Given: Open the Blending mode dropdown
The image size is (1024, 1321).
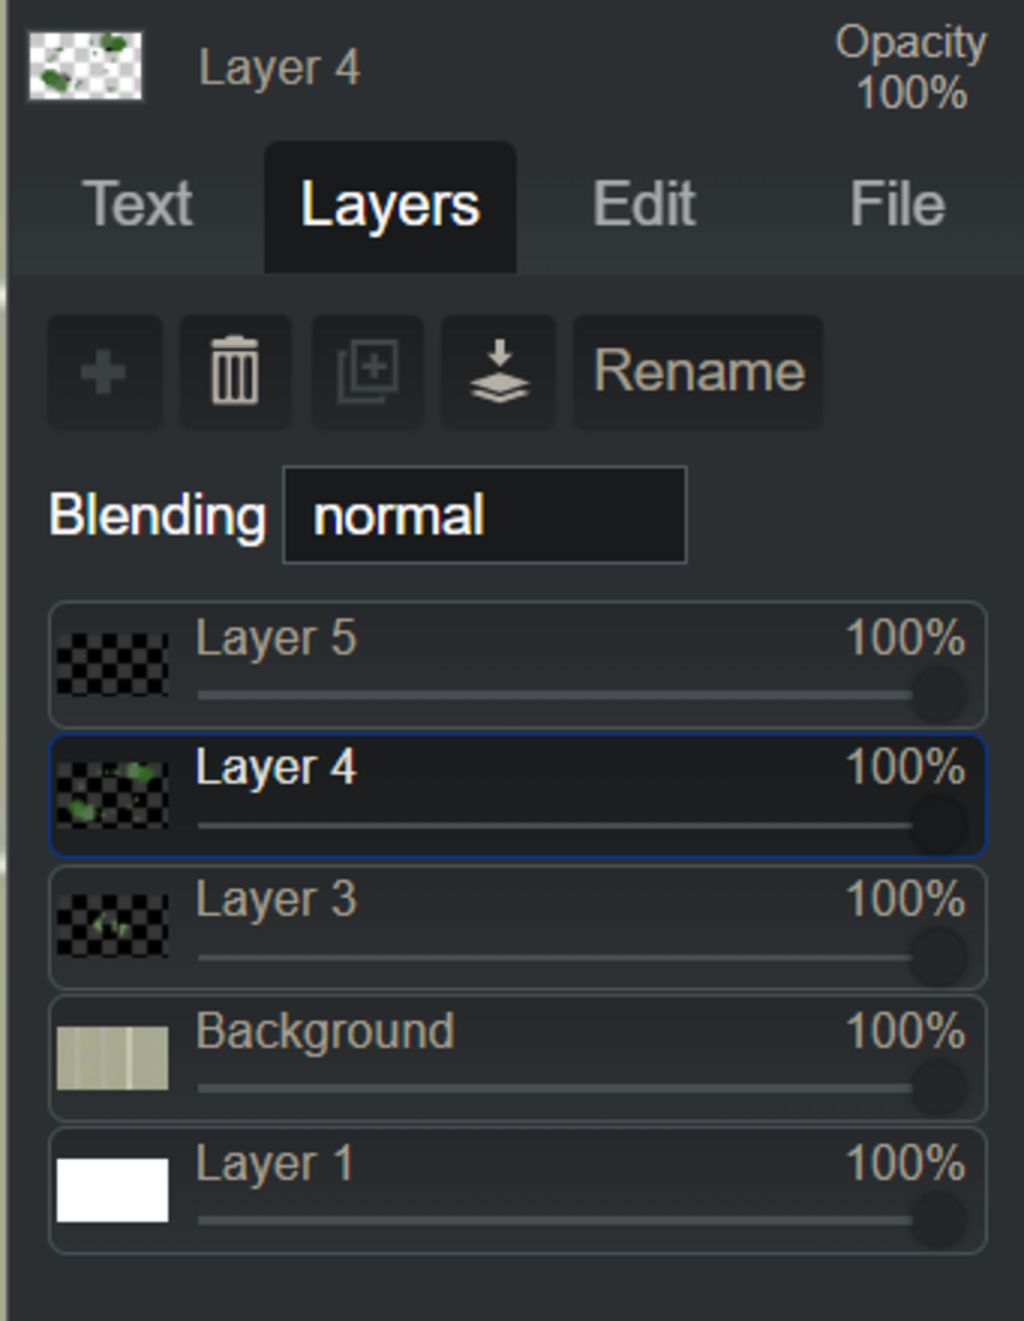Looking at the screenshot, I should tap(485, 516).
